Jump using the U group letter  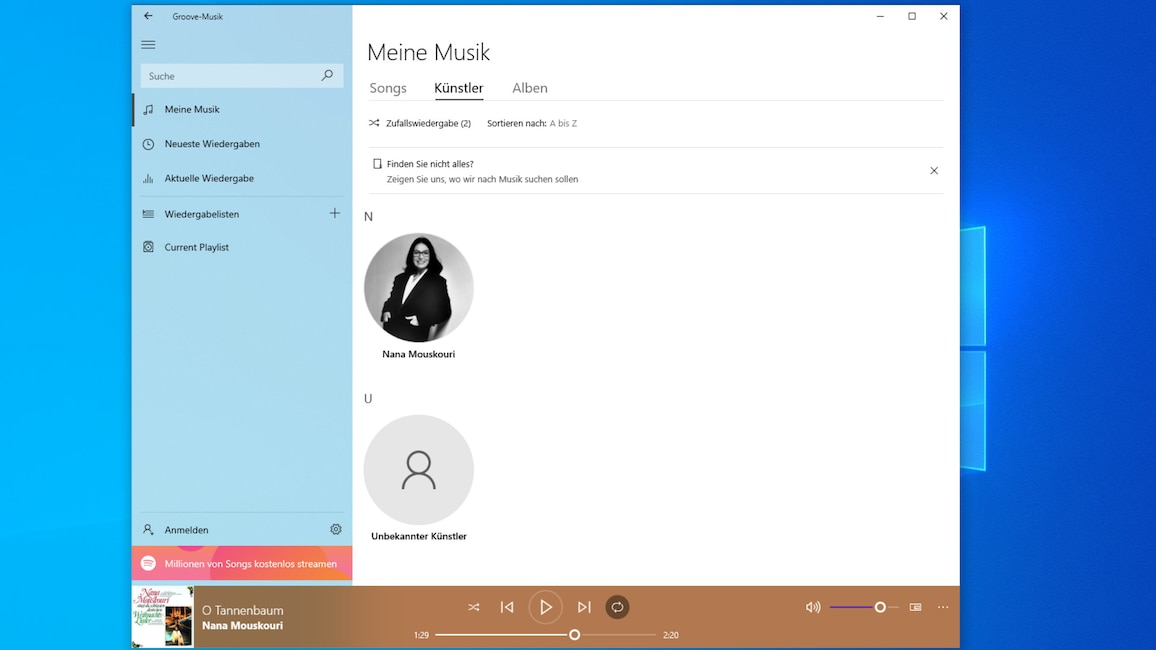coord(368,399)
